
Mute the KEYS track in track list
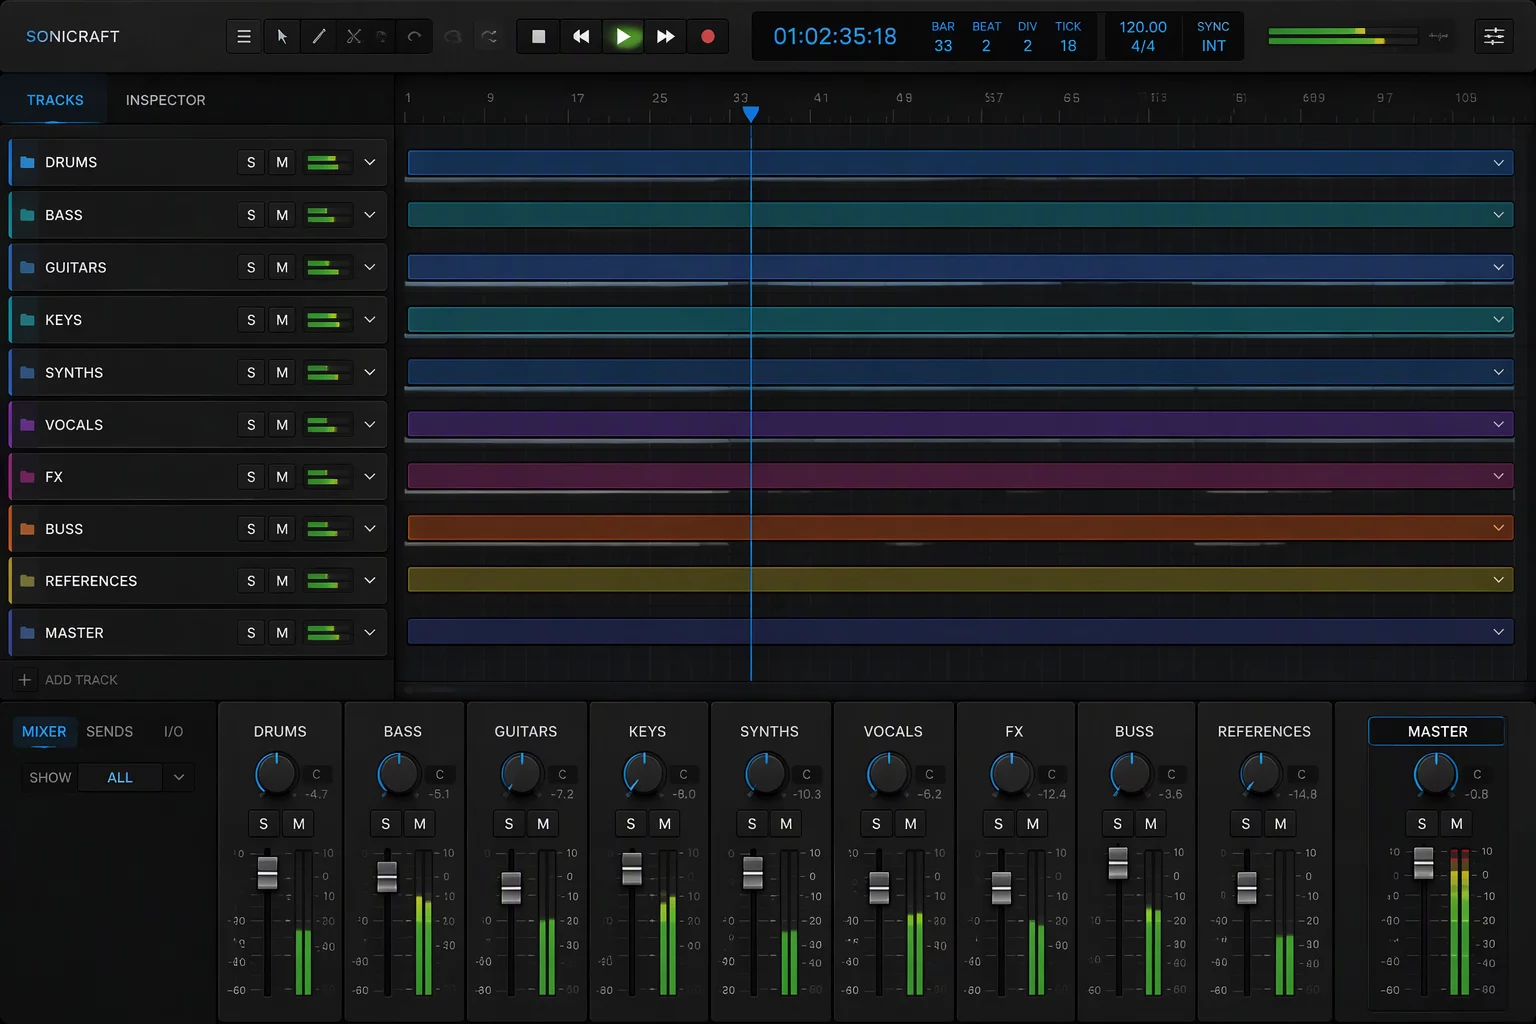(282, 320)
